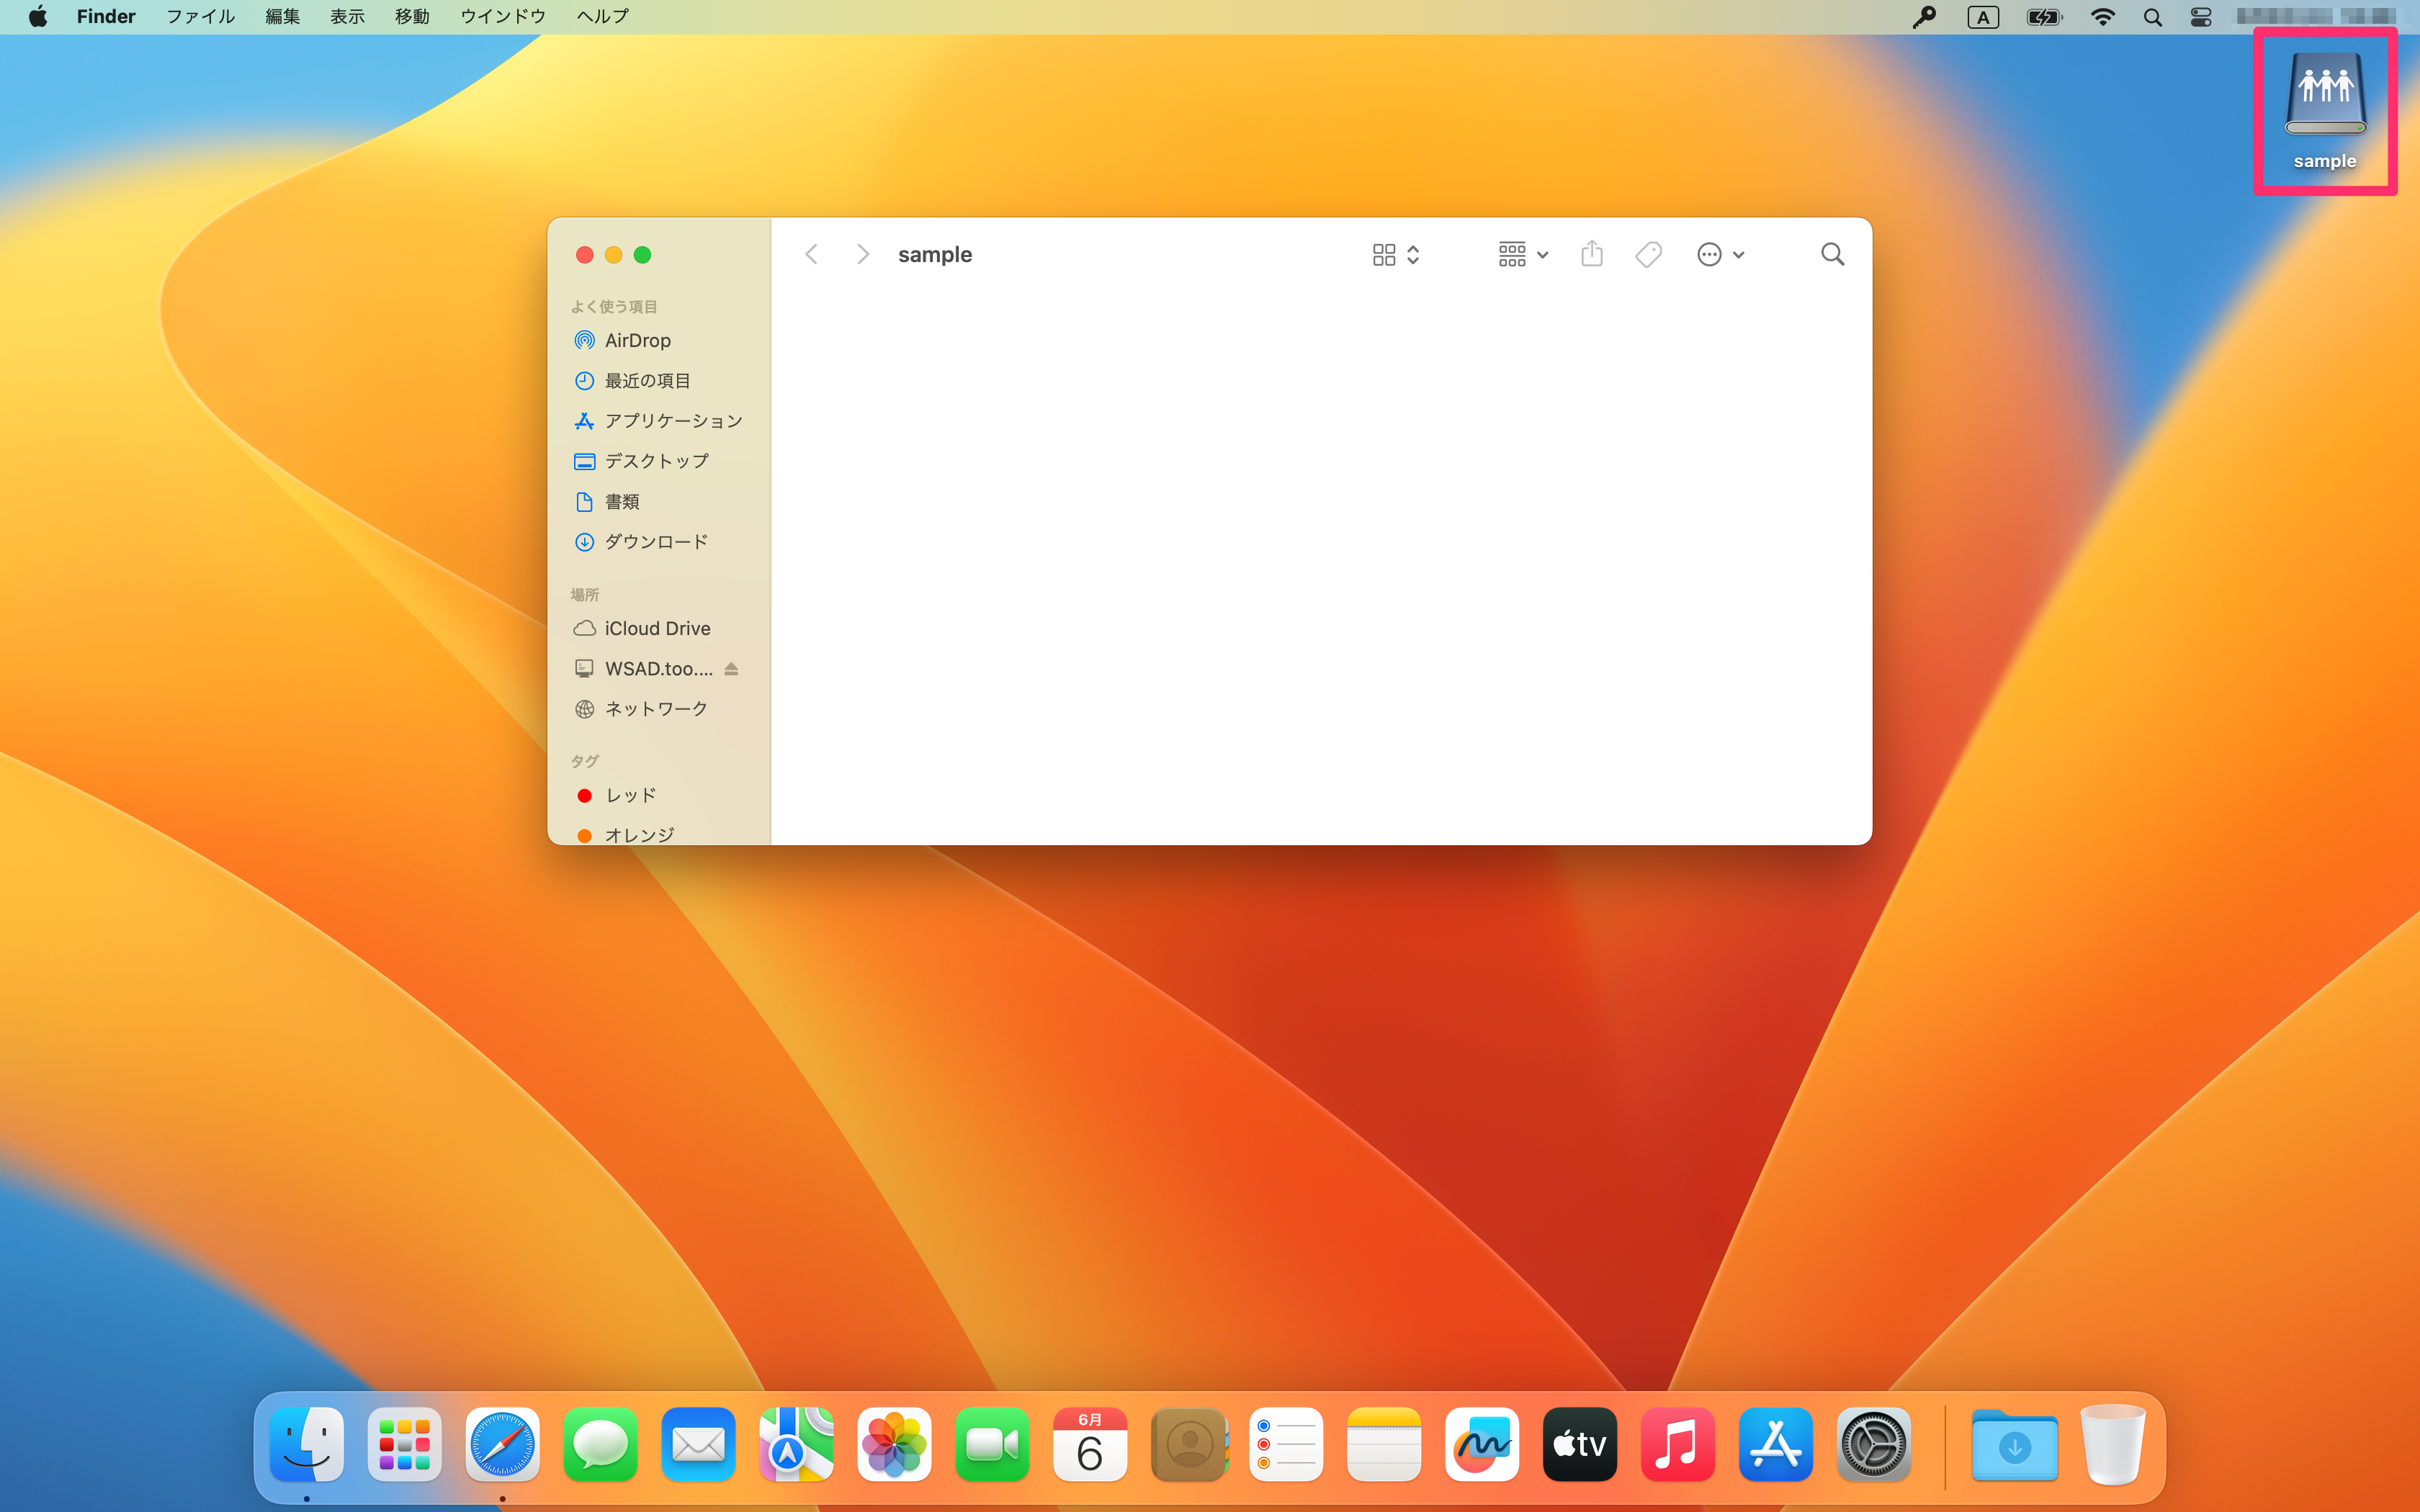Viewport: 2420px width, 1512px height.
Task: Open Spotlight search in menu bar
Action: [2153, 17]
